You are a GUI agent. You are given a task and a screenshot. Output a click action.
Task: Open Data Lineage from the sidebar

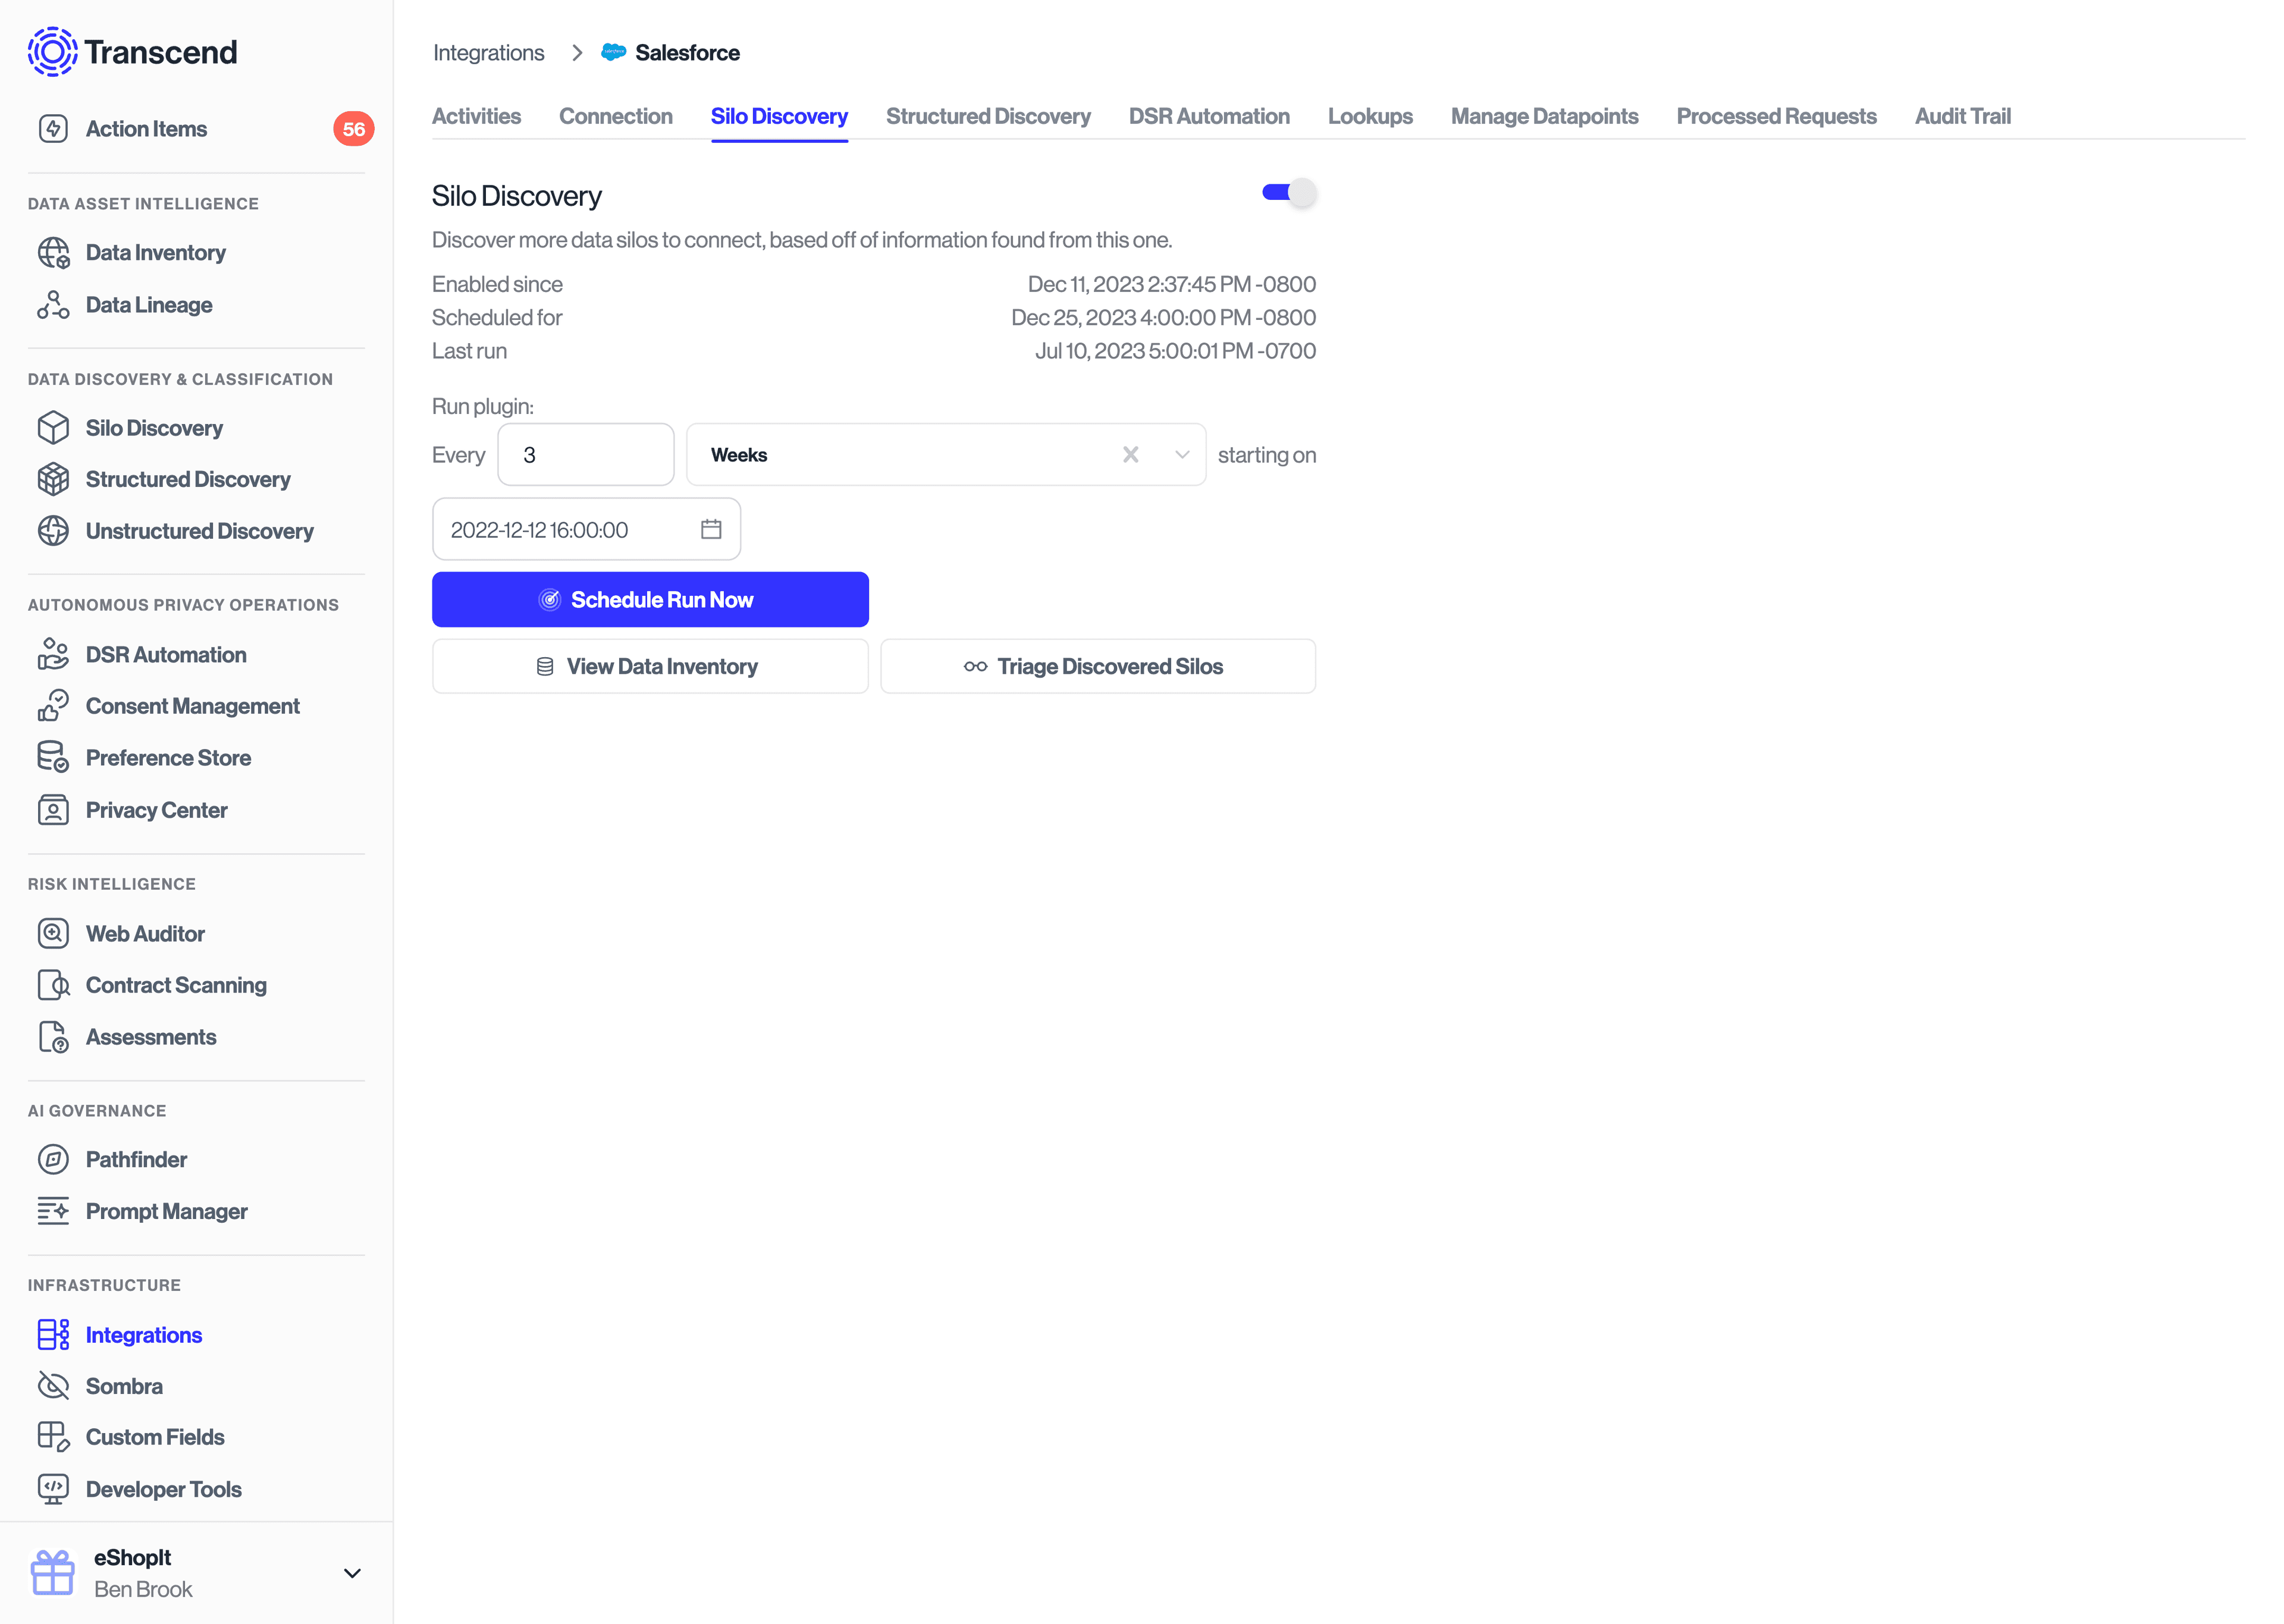pos(148,304)
